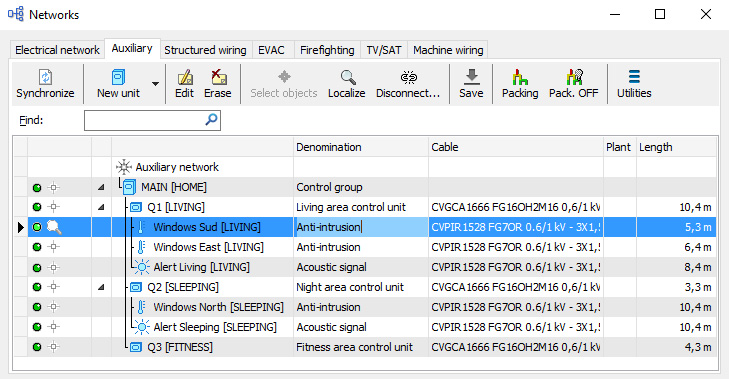729x379 pixels.
Task: Click green status dot of Q2 [SLEEPING]
Action: [37, 287]
